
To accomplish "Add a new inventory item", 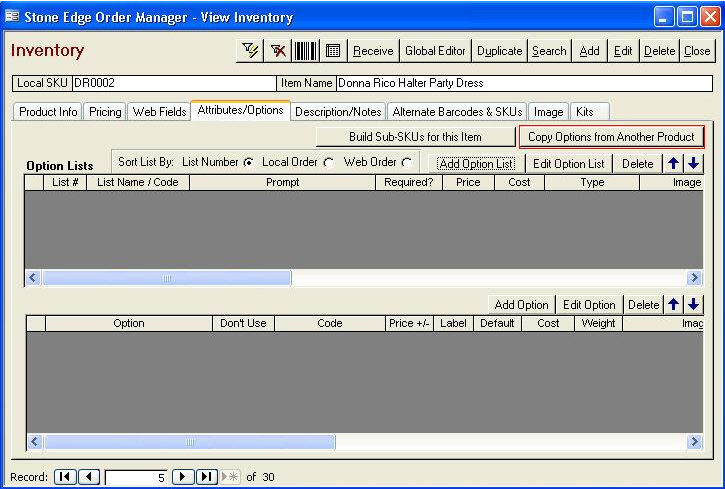I will 590,50.
